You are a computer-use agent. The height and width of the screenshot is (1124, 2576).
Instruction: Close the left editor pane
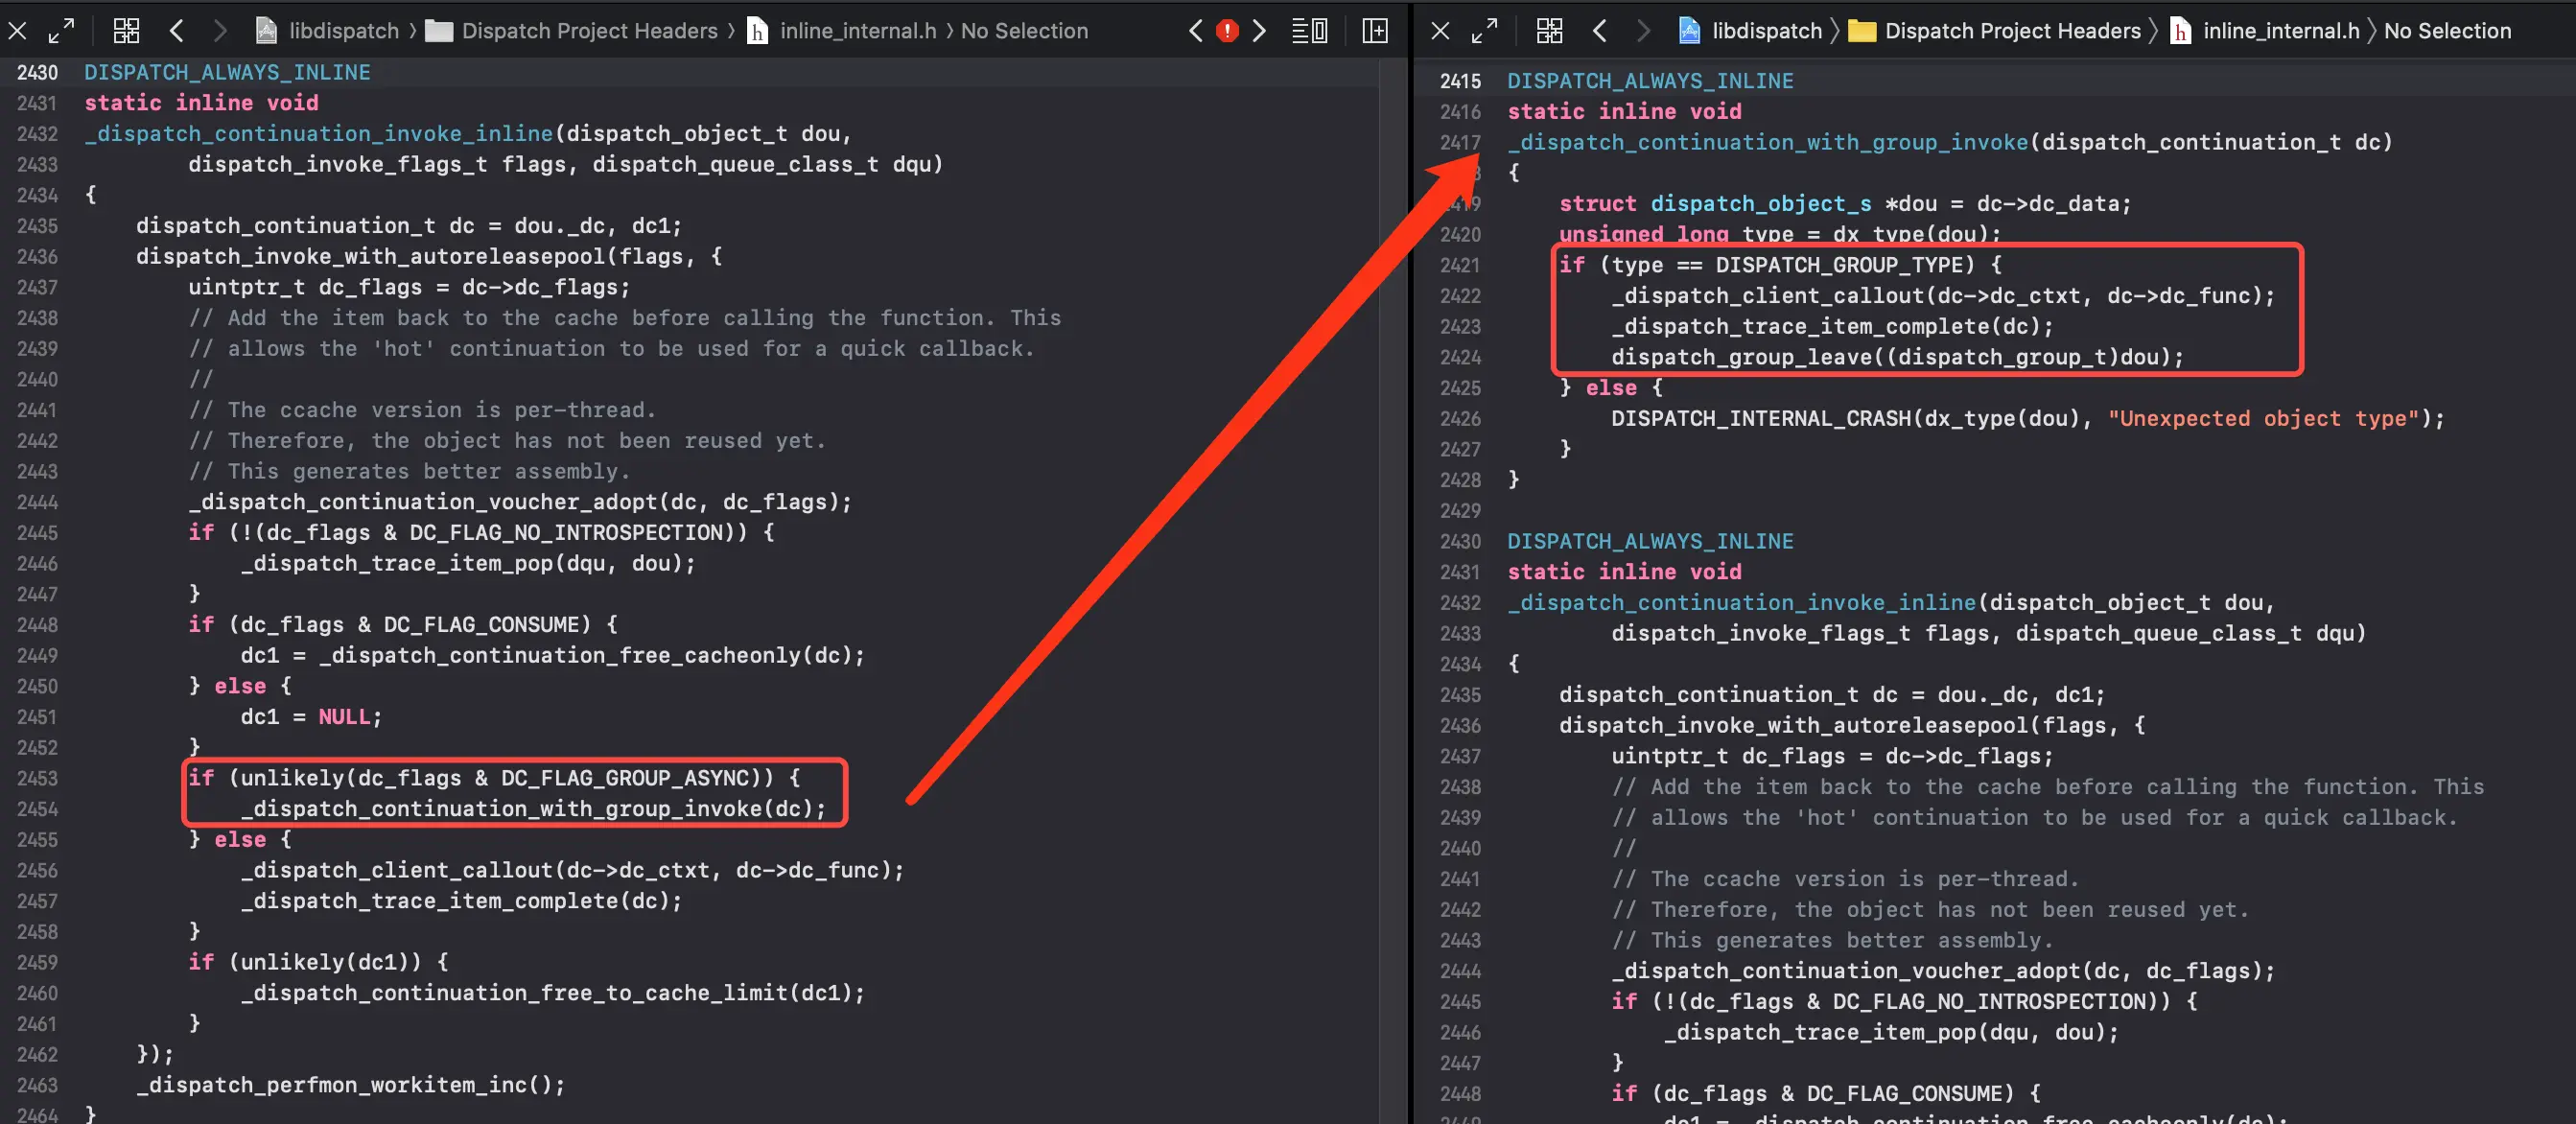[17, 31]
